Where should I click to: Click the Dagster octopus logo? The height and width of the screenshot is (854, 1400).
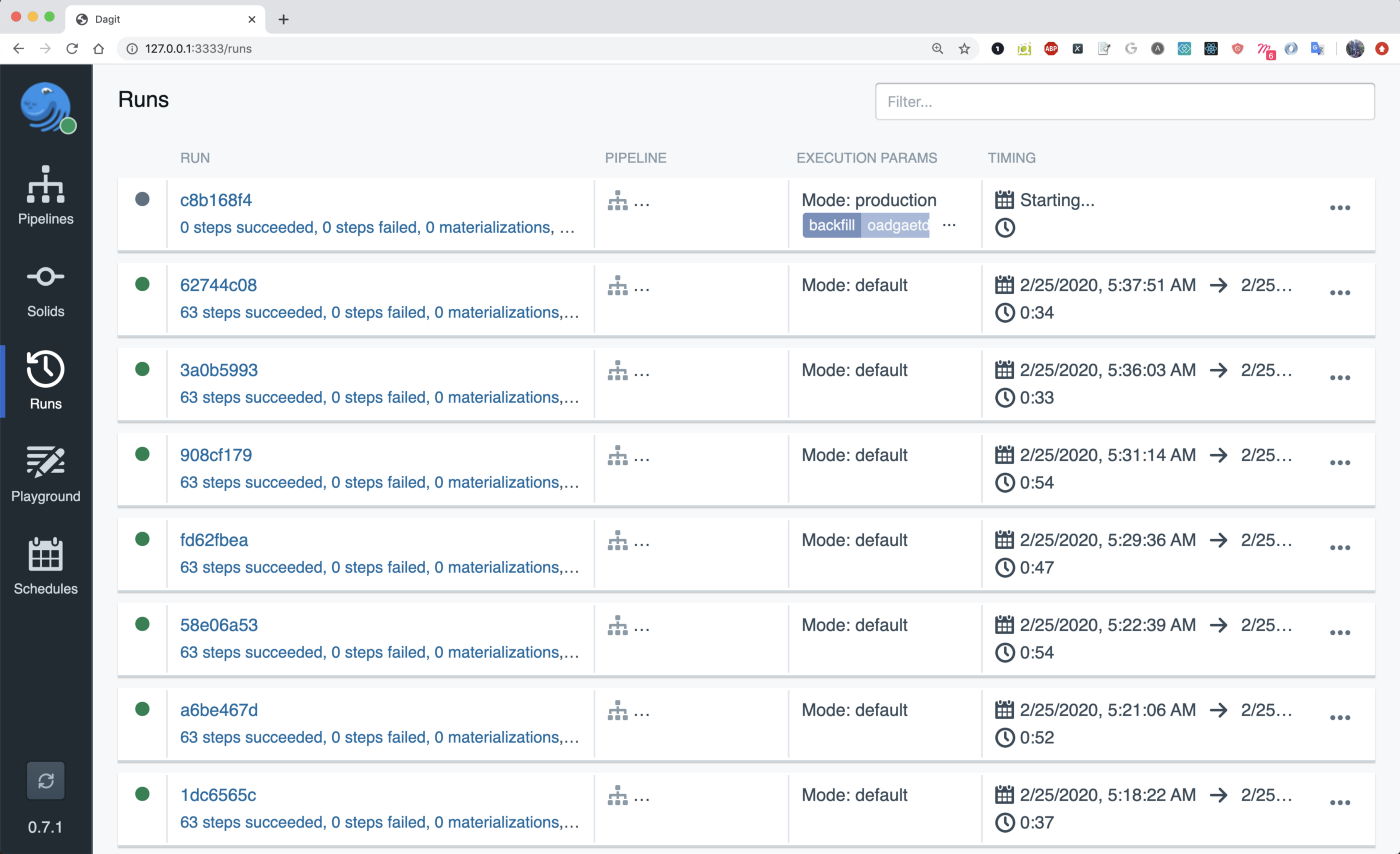[x=46, y=106]
